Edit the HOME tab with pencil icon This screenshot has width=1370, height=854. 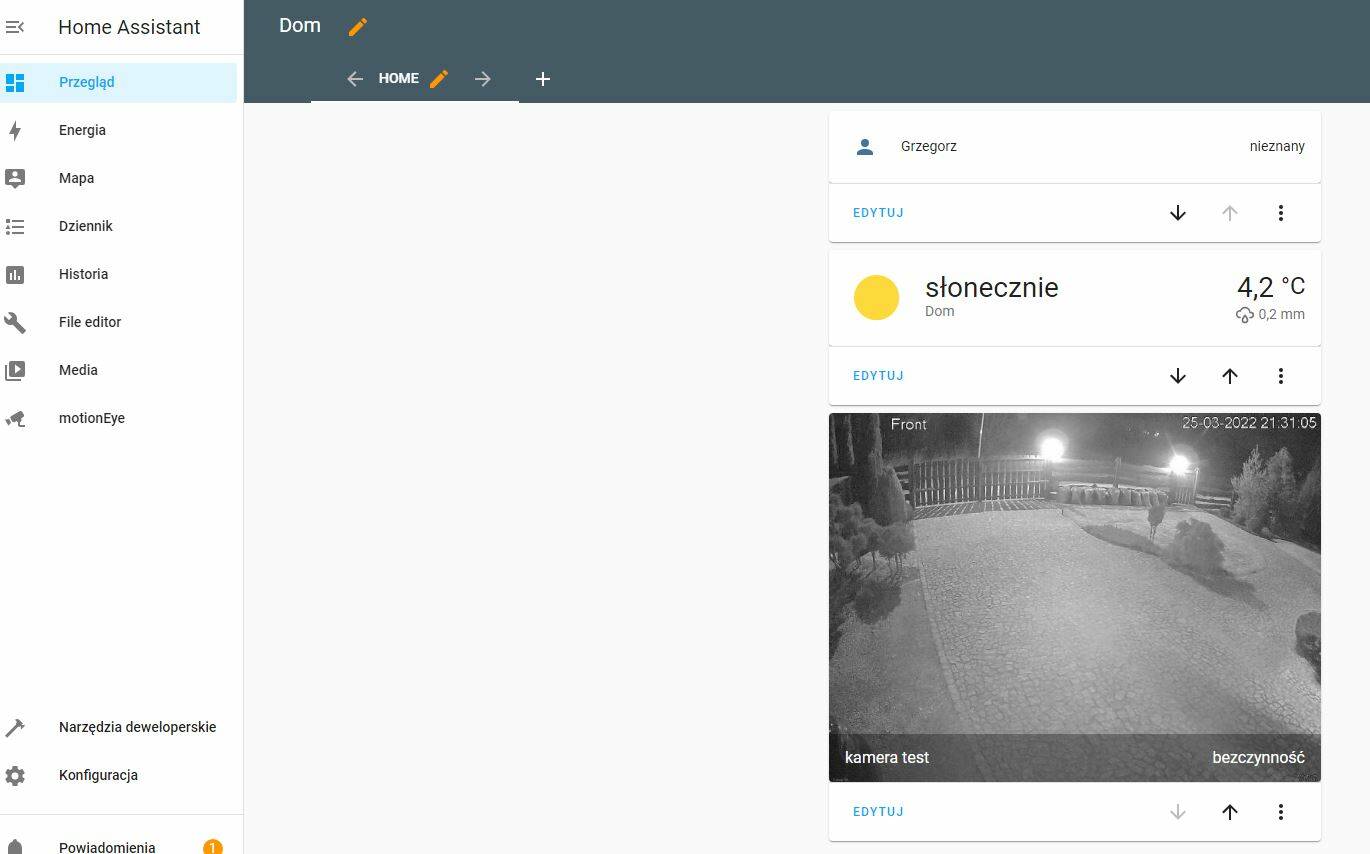(x=439, y=79)
